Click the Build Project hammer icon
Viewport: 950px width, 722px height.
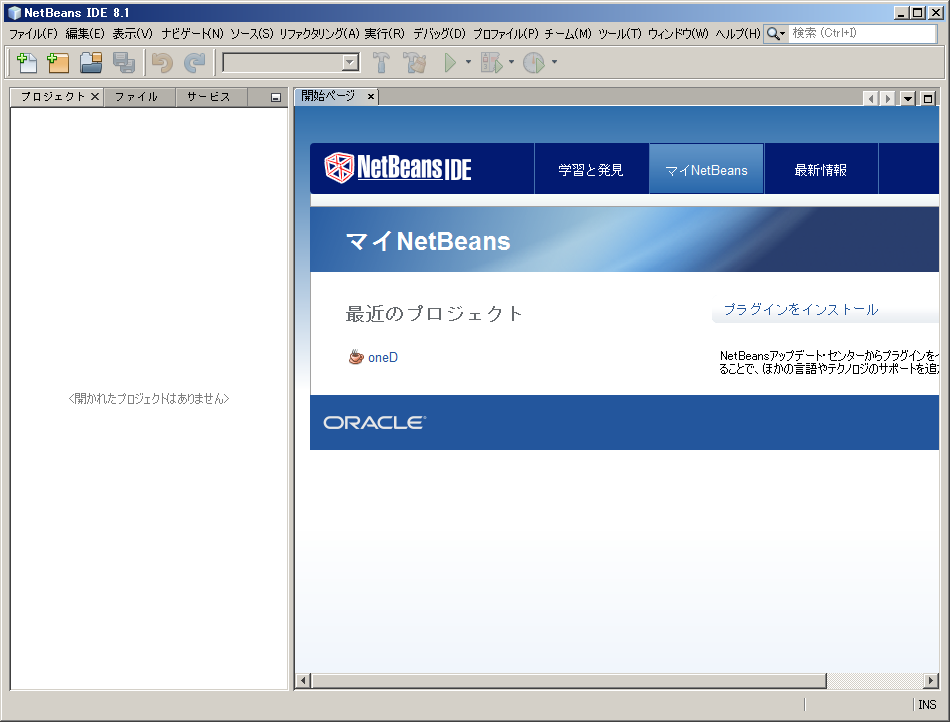click(x=381, y=62)
